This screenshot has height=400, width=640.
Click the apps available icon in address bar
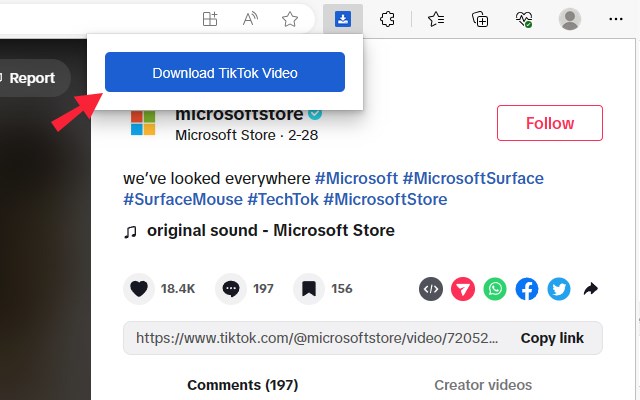210,19
